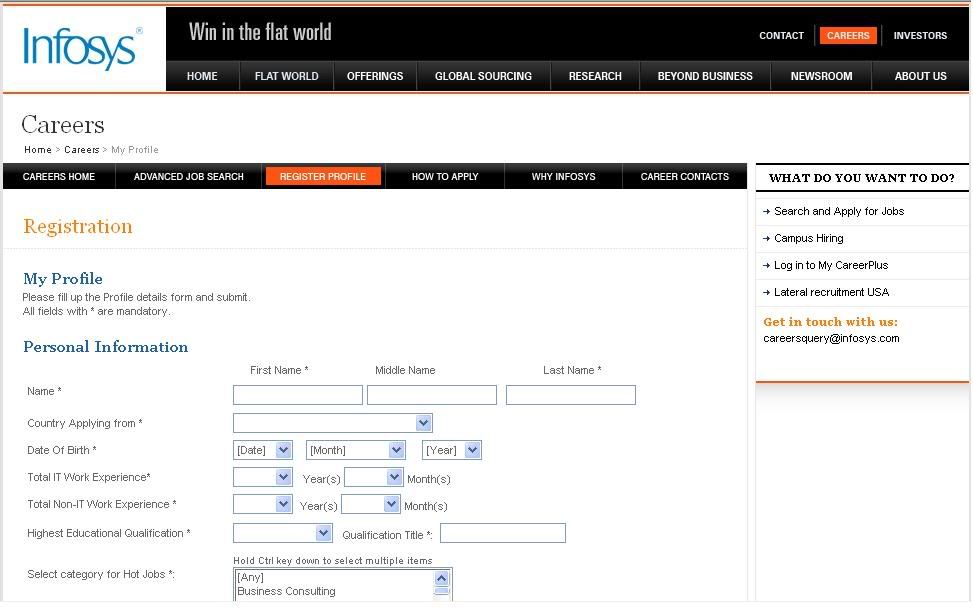Open the birth Date dropdown
The image size is (973, 611).
coord(262,450)
